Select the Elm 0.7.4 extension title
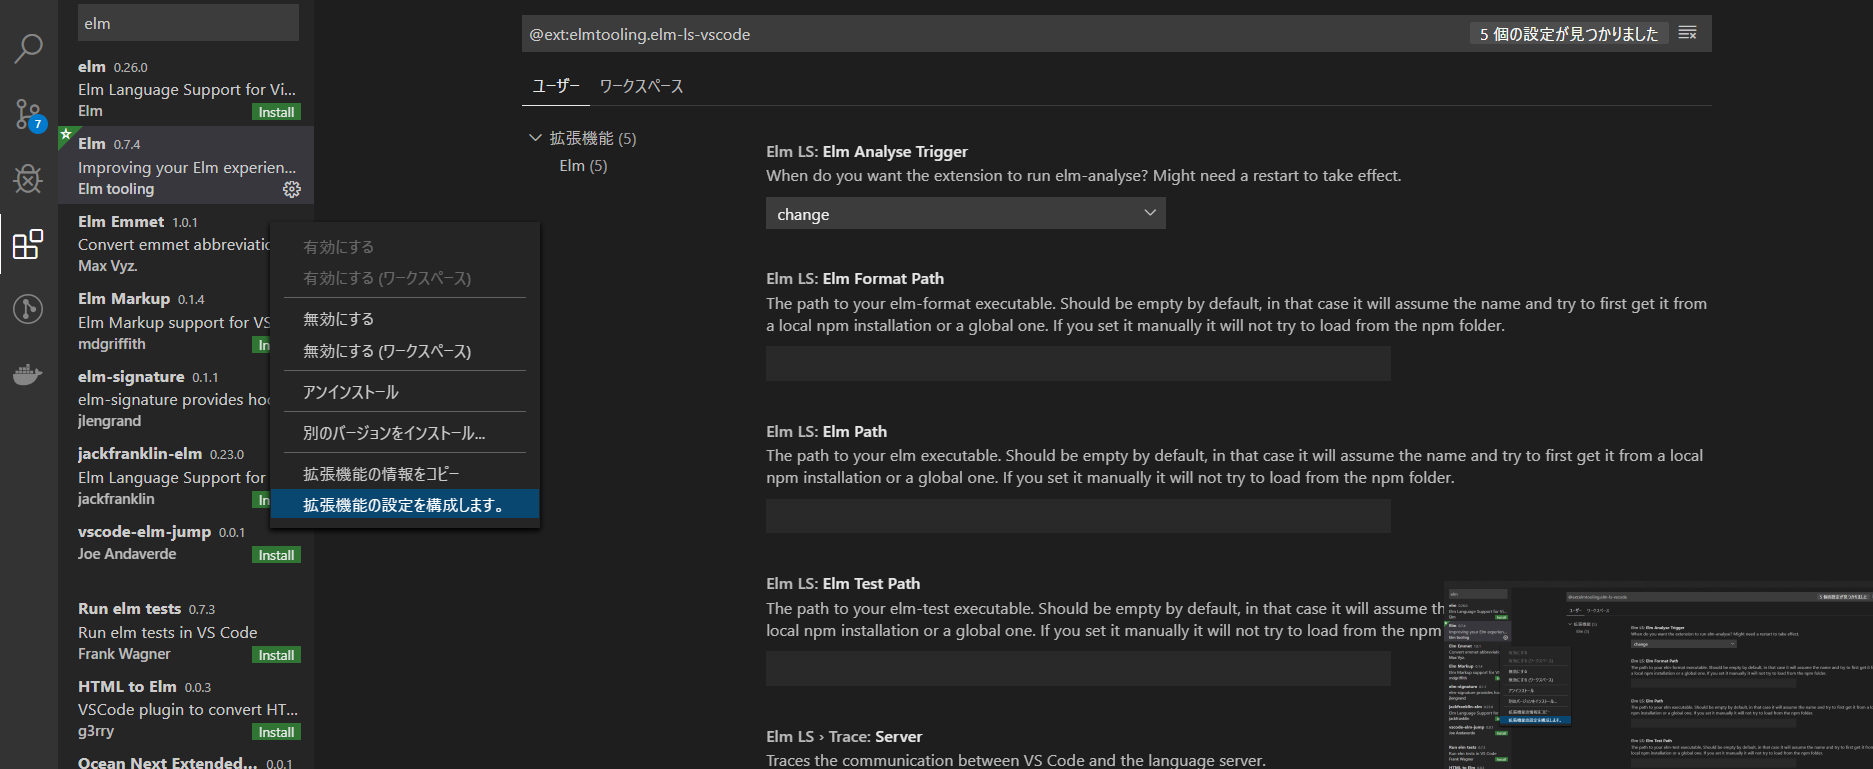The width and height of the screenshot is (1873, 769). [x=92, y=143]
